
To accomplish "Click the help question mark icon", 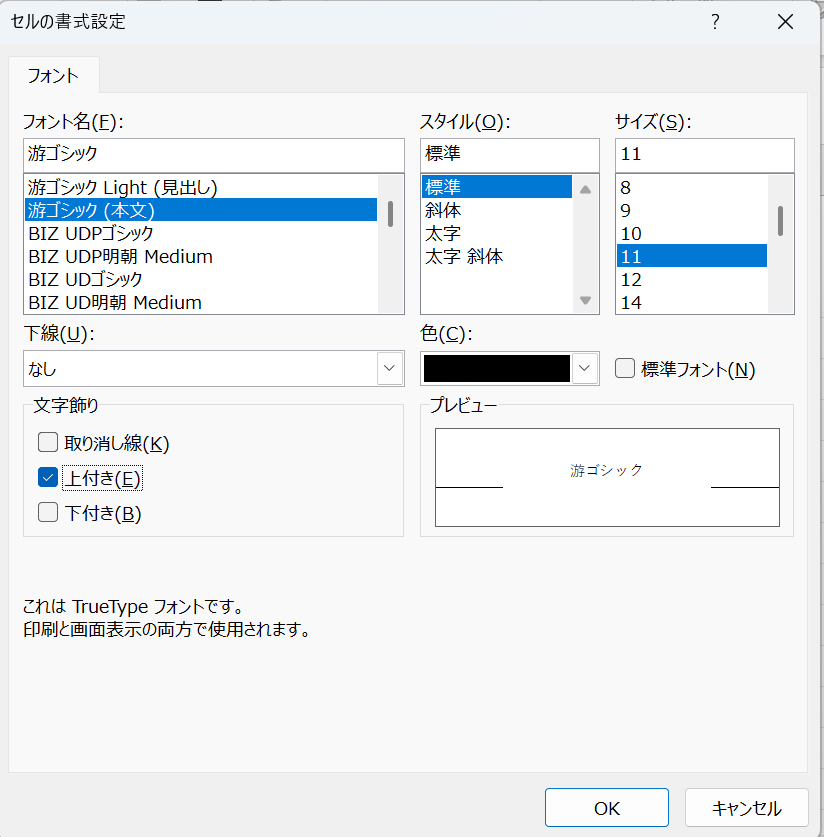I will pos(715,21).
